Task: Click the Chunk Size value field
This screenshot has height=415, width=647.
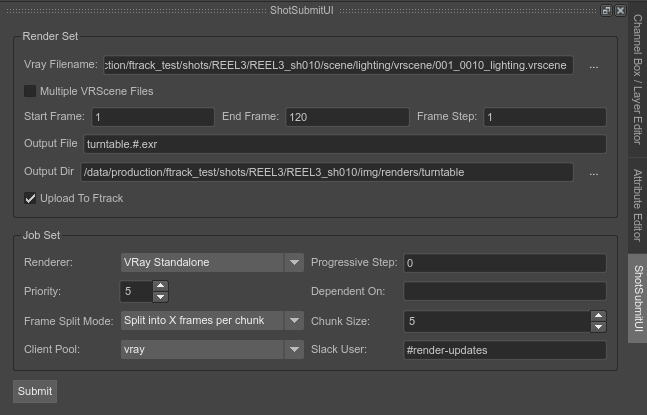Action: point(497,321)
